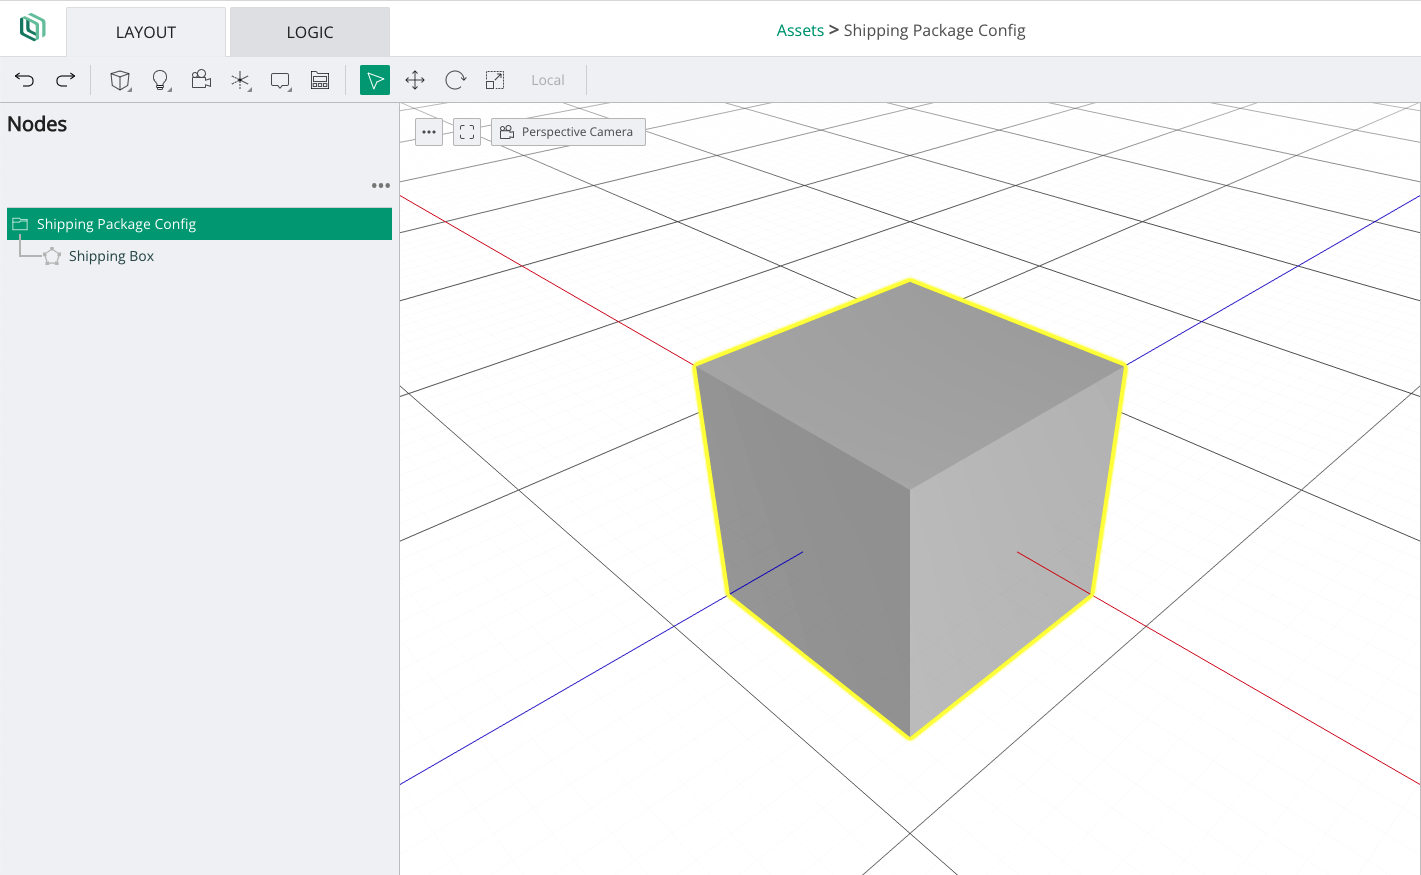Screen dimensions: 1421x875
Task: Click the Assets breadcrumb link
Action: (x=800, y=30)
